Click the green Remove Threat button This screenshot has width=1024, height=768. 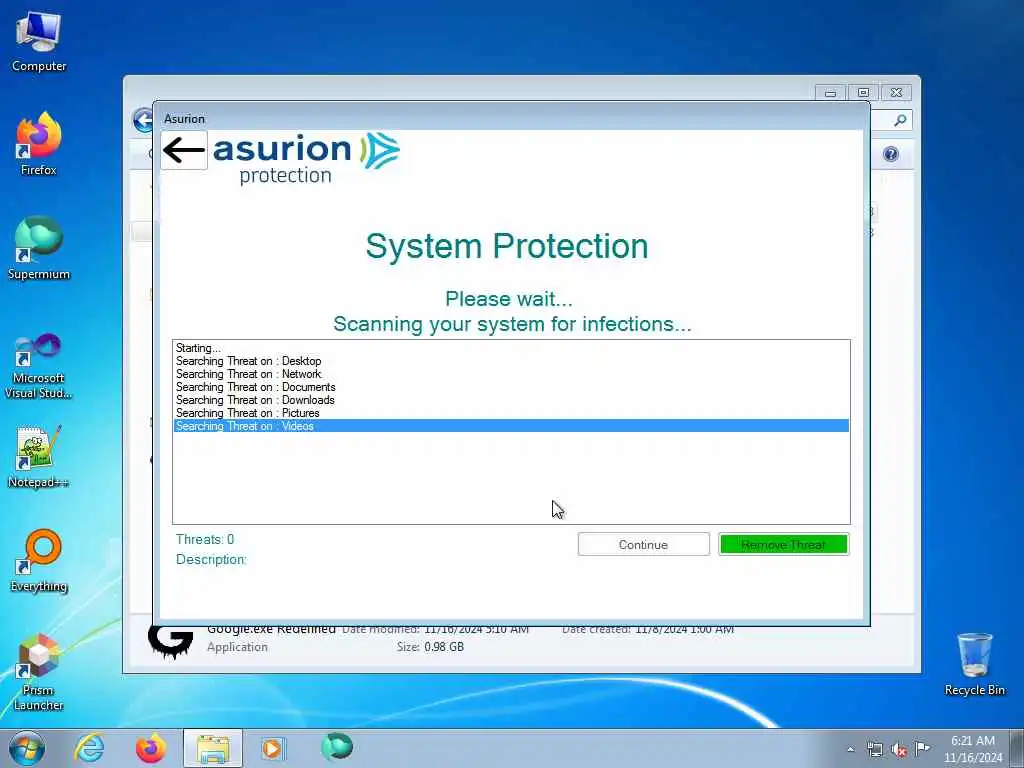click(x=783, y=545)
